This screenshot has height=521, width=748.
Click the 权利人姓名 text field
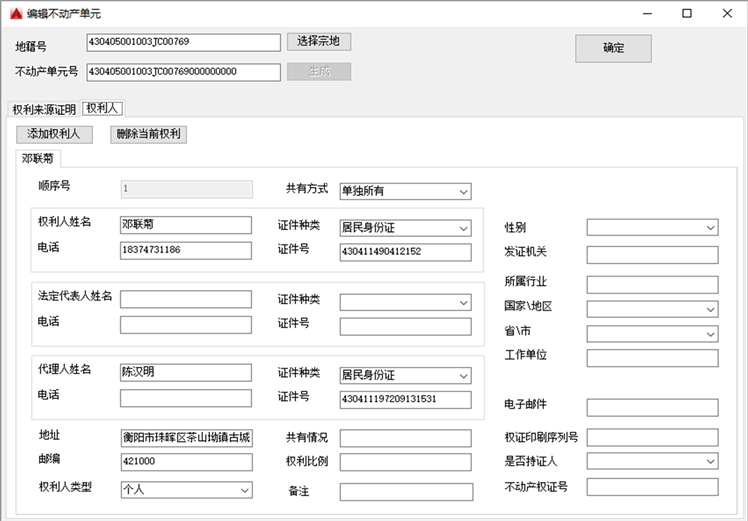(x=186, y=225)
